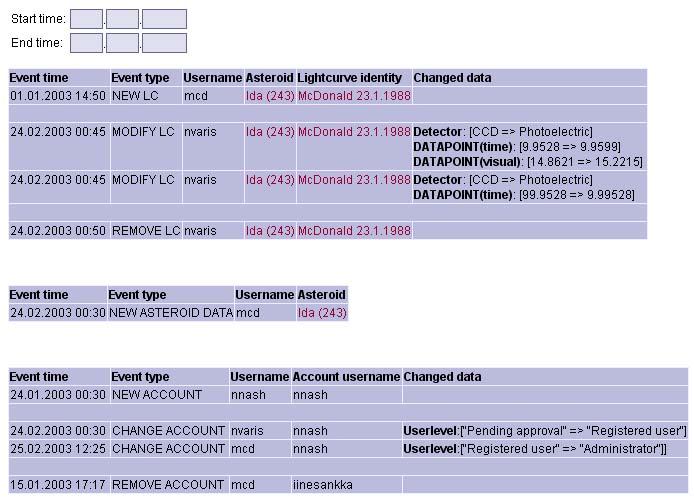This screenshot has width=694, height=500.
Task: Follow McDonald 23.1.1988 link in REMOVE LC row
Action: point(354,231)
